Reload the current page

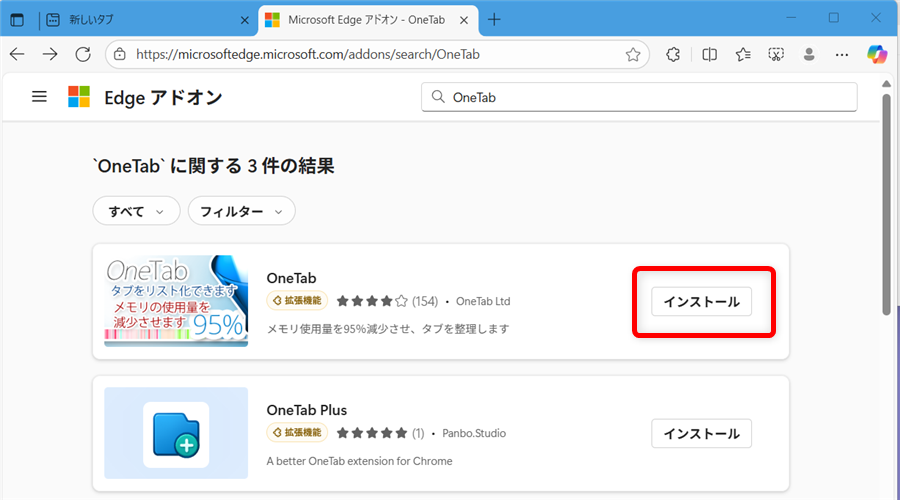point(83,55)
